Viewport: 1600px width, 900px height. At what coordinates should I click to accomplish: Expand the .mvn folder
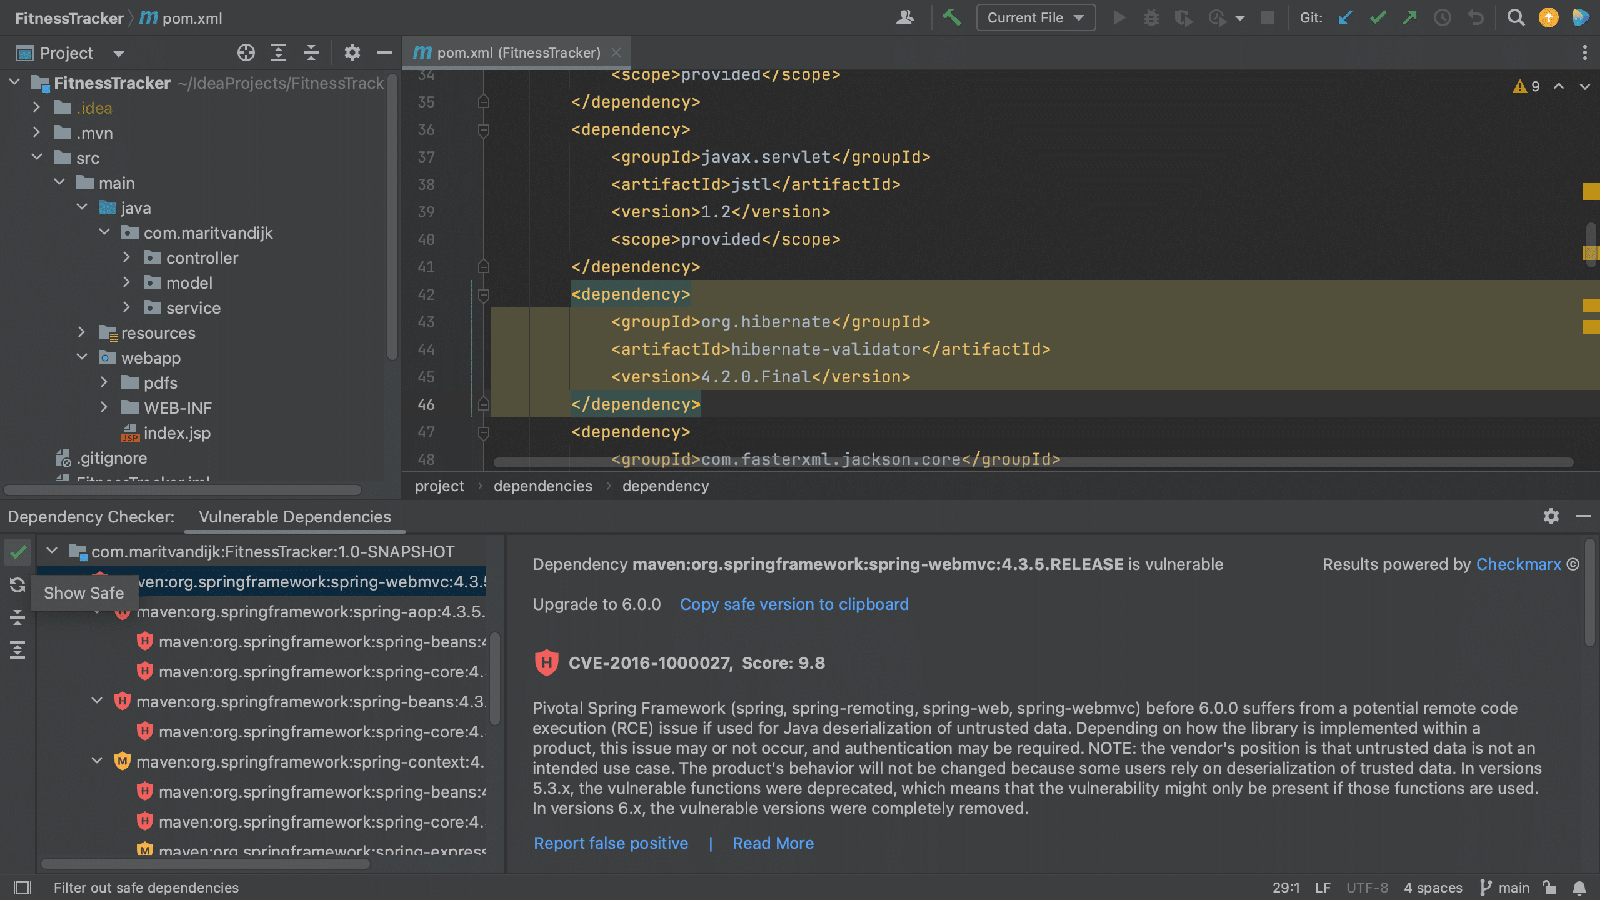point(37,132)
